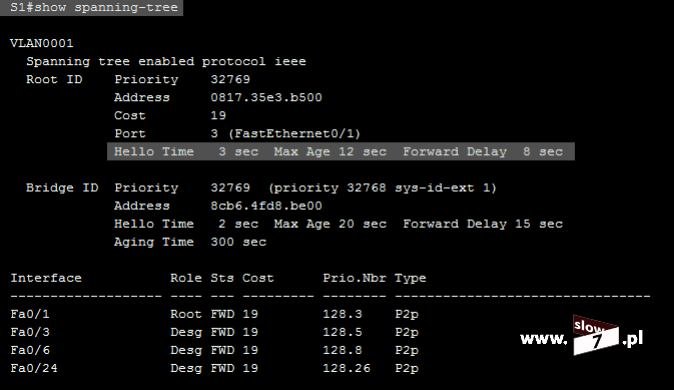The width and height of the screenshot is (674, 390).
Task: Click Forward Delay 15 sec value
Action: pos(483,224)
